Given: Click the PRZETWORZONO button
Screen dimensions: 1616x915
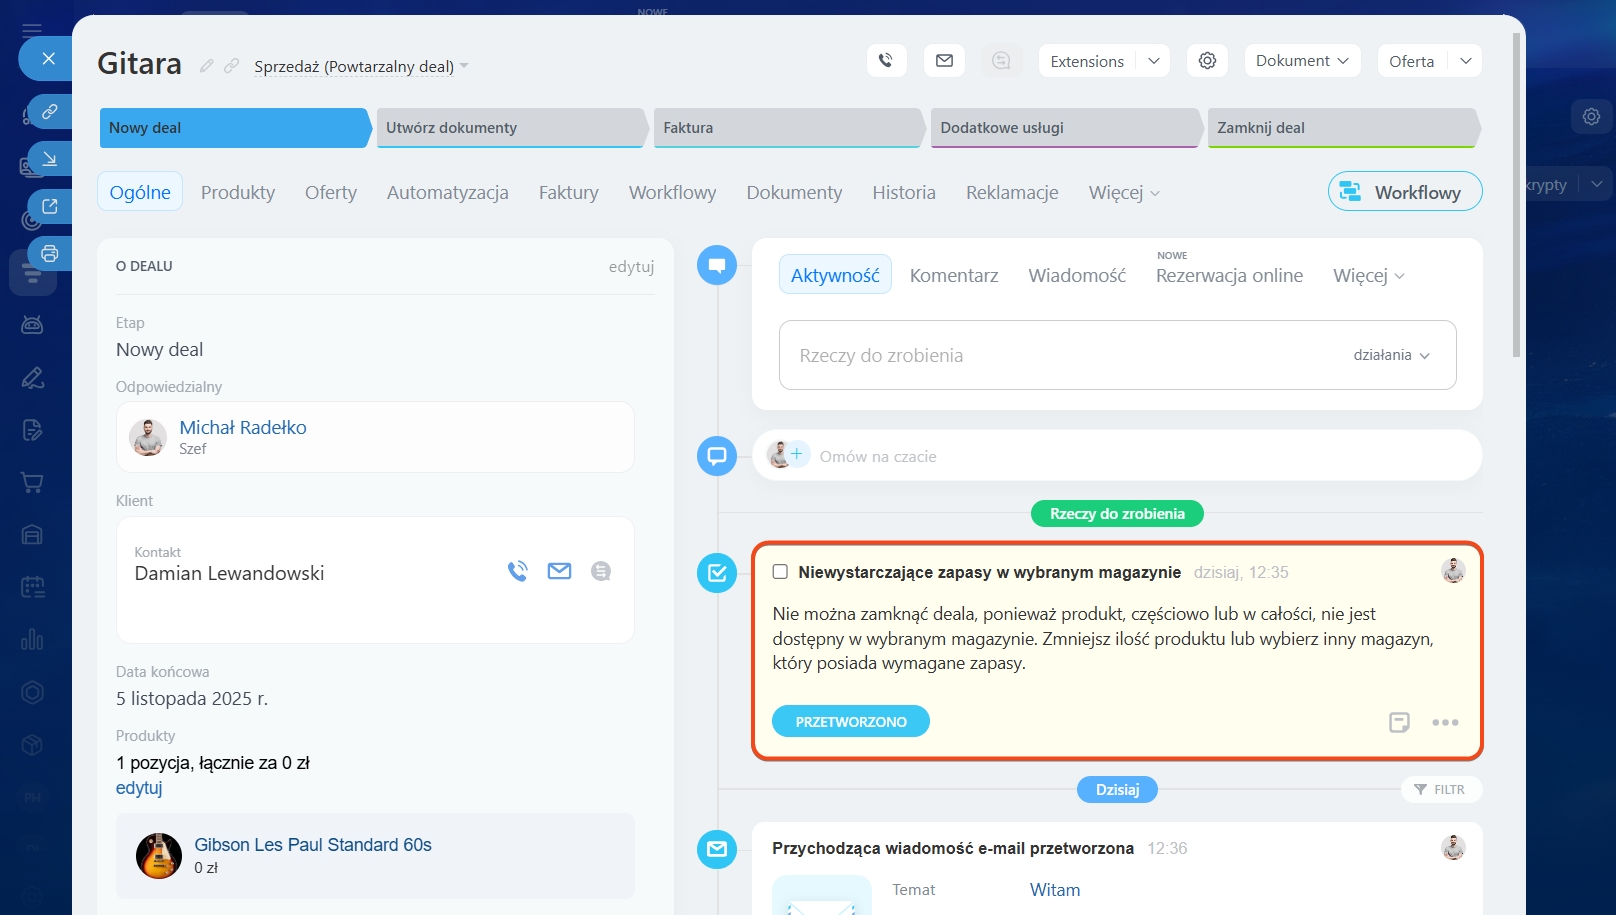Looking at the screenshot, I should (x=850, y=722).
